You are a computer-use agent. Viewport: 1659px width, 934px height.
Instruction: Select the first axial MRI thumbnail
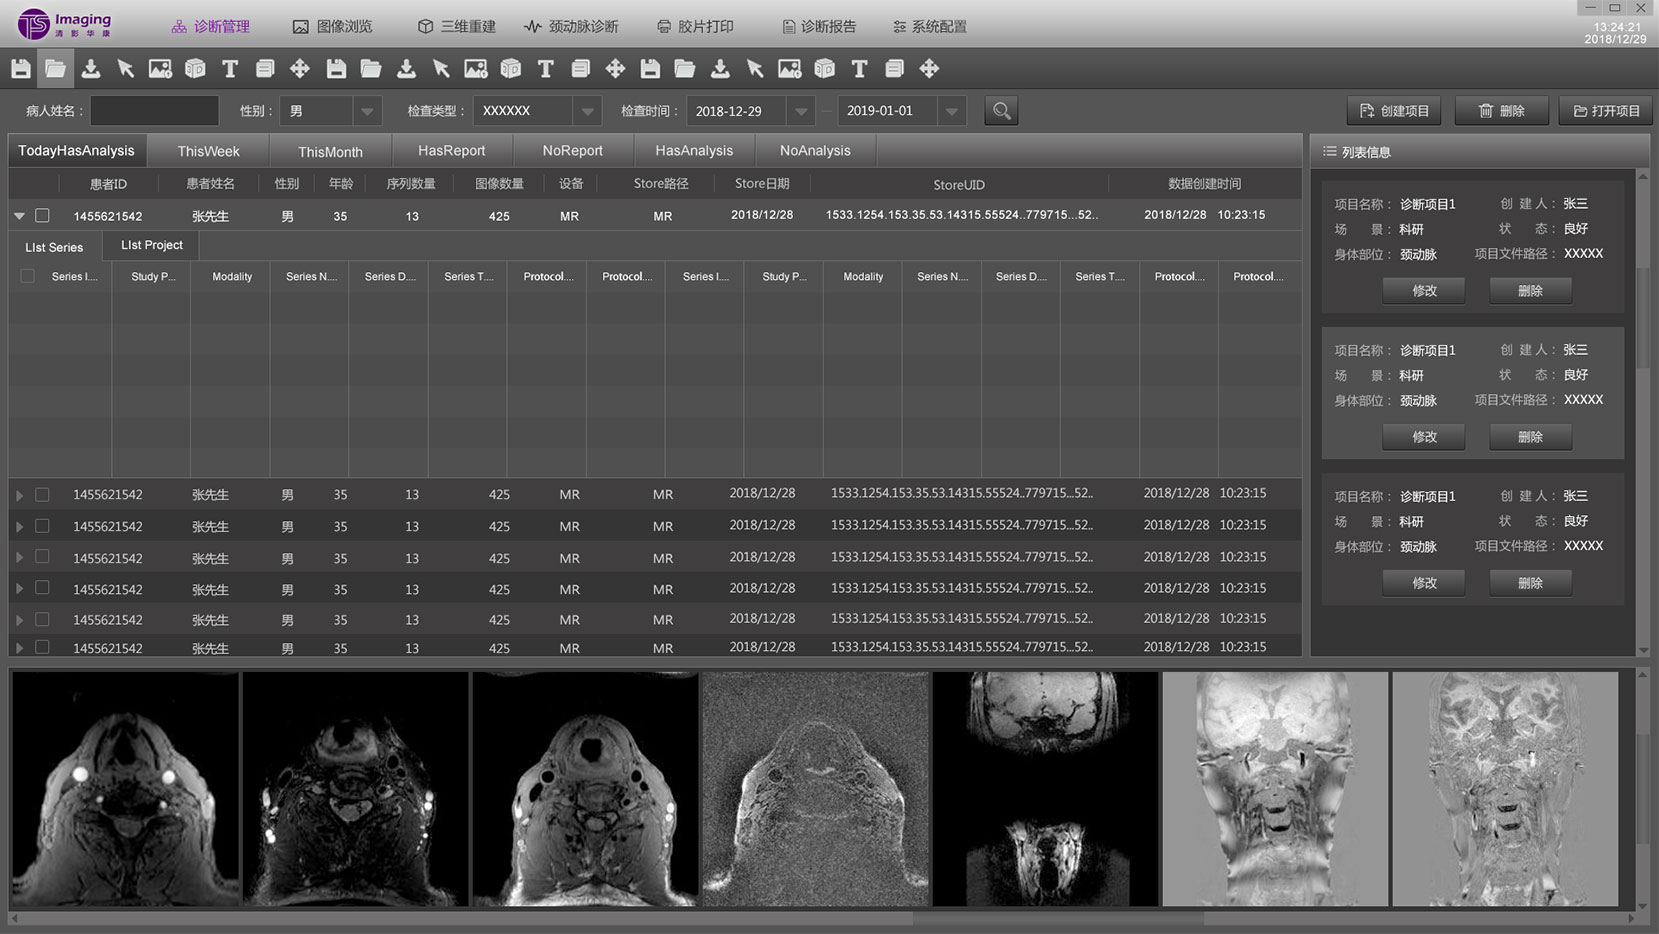tap(125, 789)
